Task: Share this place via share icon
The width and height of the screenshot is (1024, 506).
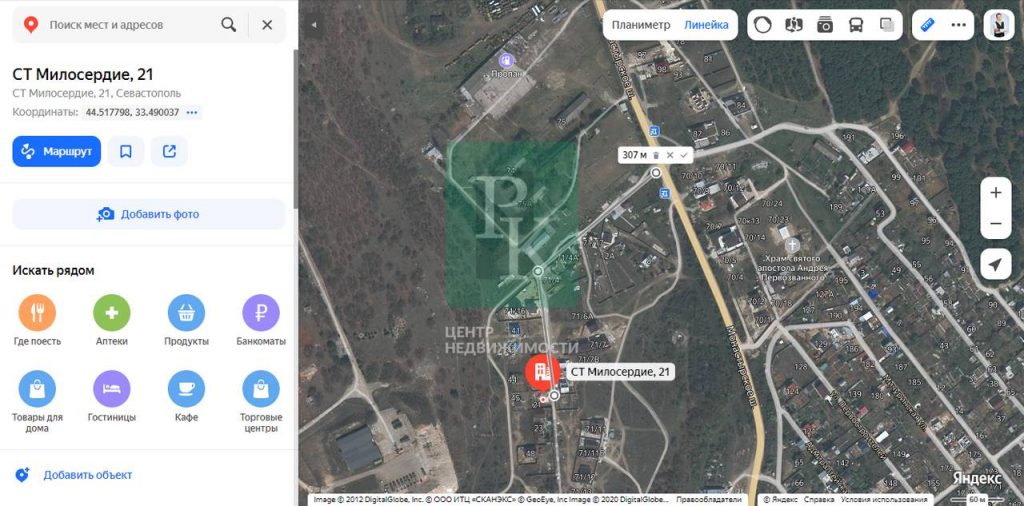Action: pos(169,151)
